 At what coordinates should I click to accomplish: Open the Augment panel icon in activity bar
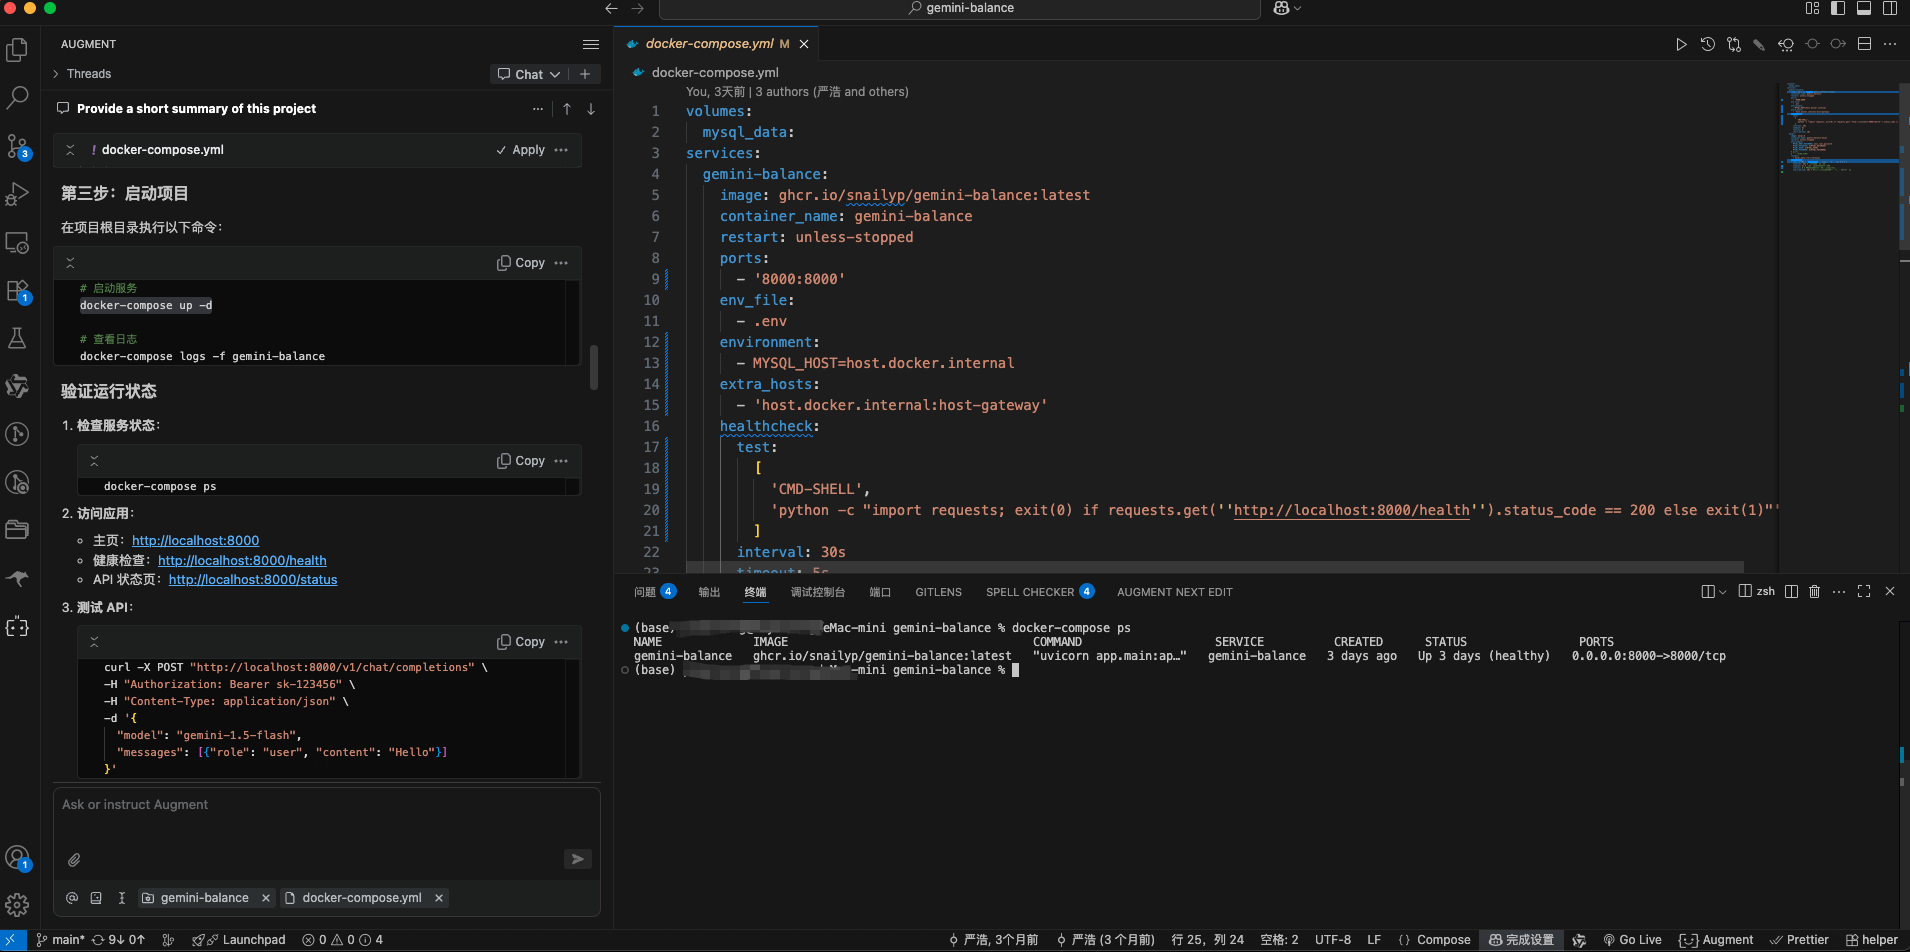(17, 627)
